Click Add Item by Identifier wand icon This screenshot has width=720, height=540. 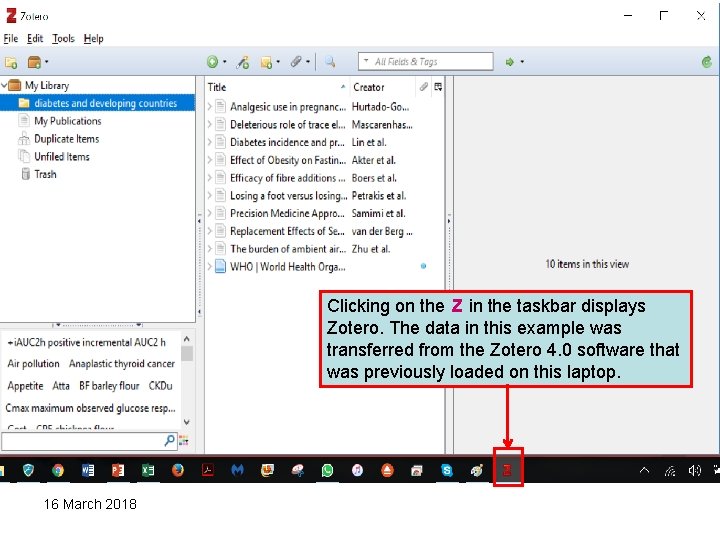point(243,62)
